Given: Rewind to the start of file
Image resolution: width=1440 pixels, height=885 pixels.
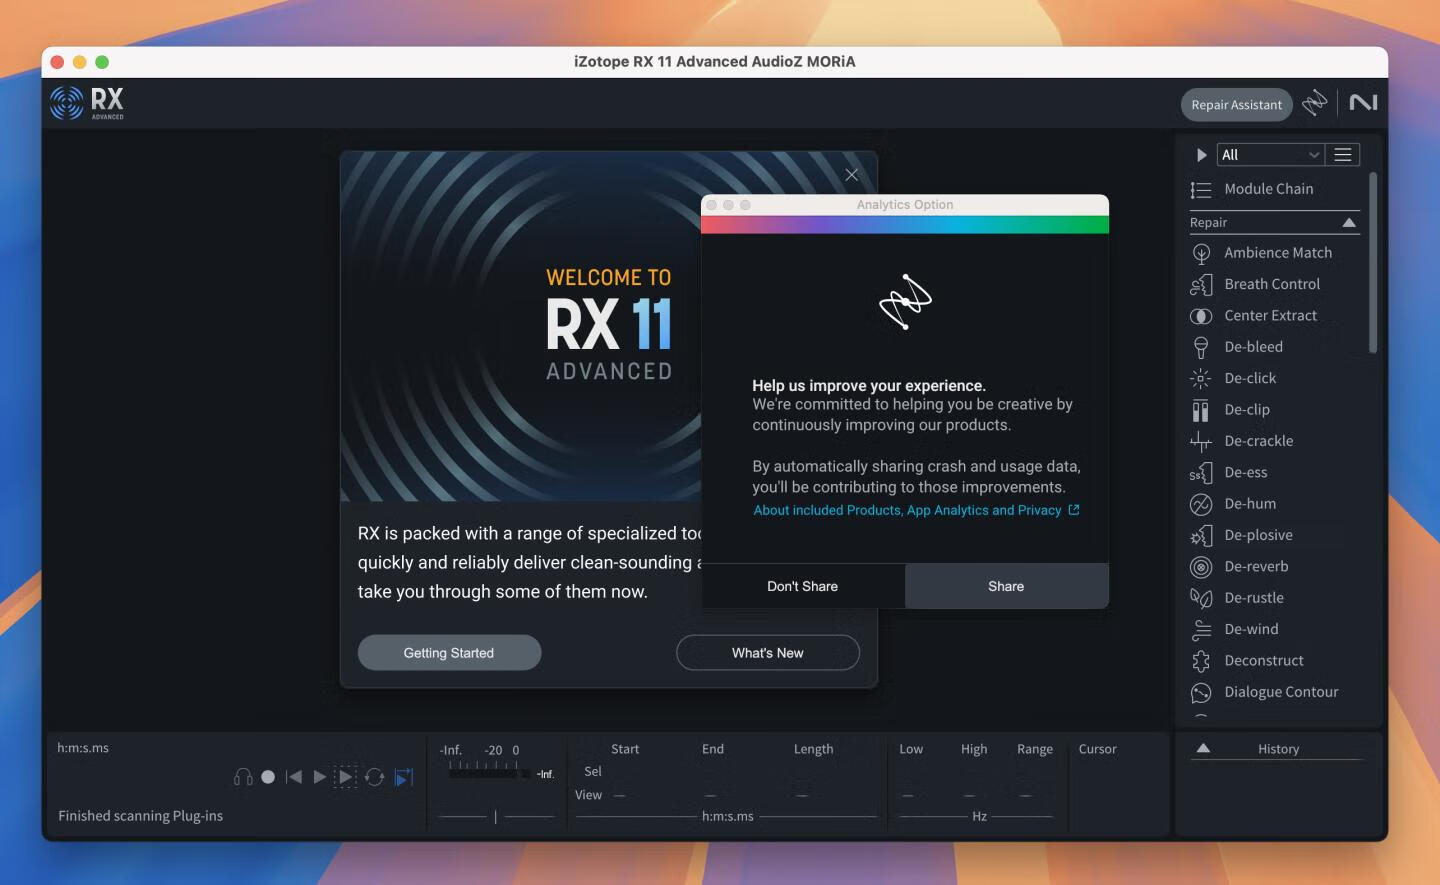Looking at the screenshot, I should 294,777.
